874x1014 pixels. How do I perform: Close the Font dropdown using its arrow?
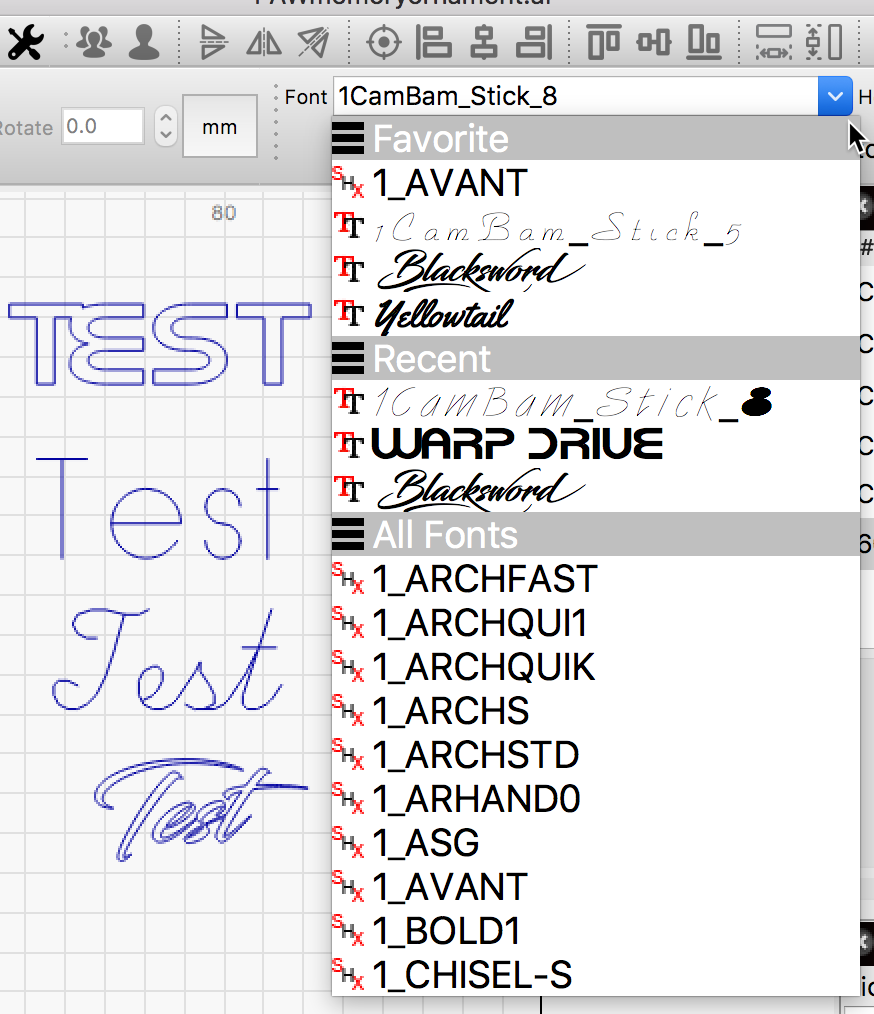(834, 96)
